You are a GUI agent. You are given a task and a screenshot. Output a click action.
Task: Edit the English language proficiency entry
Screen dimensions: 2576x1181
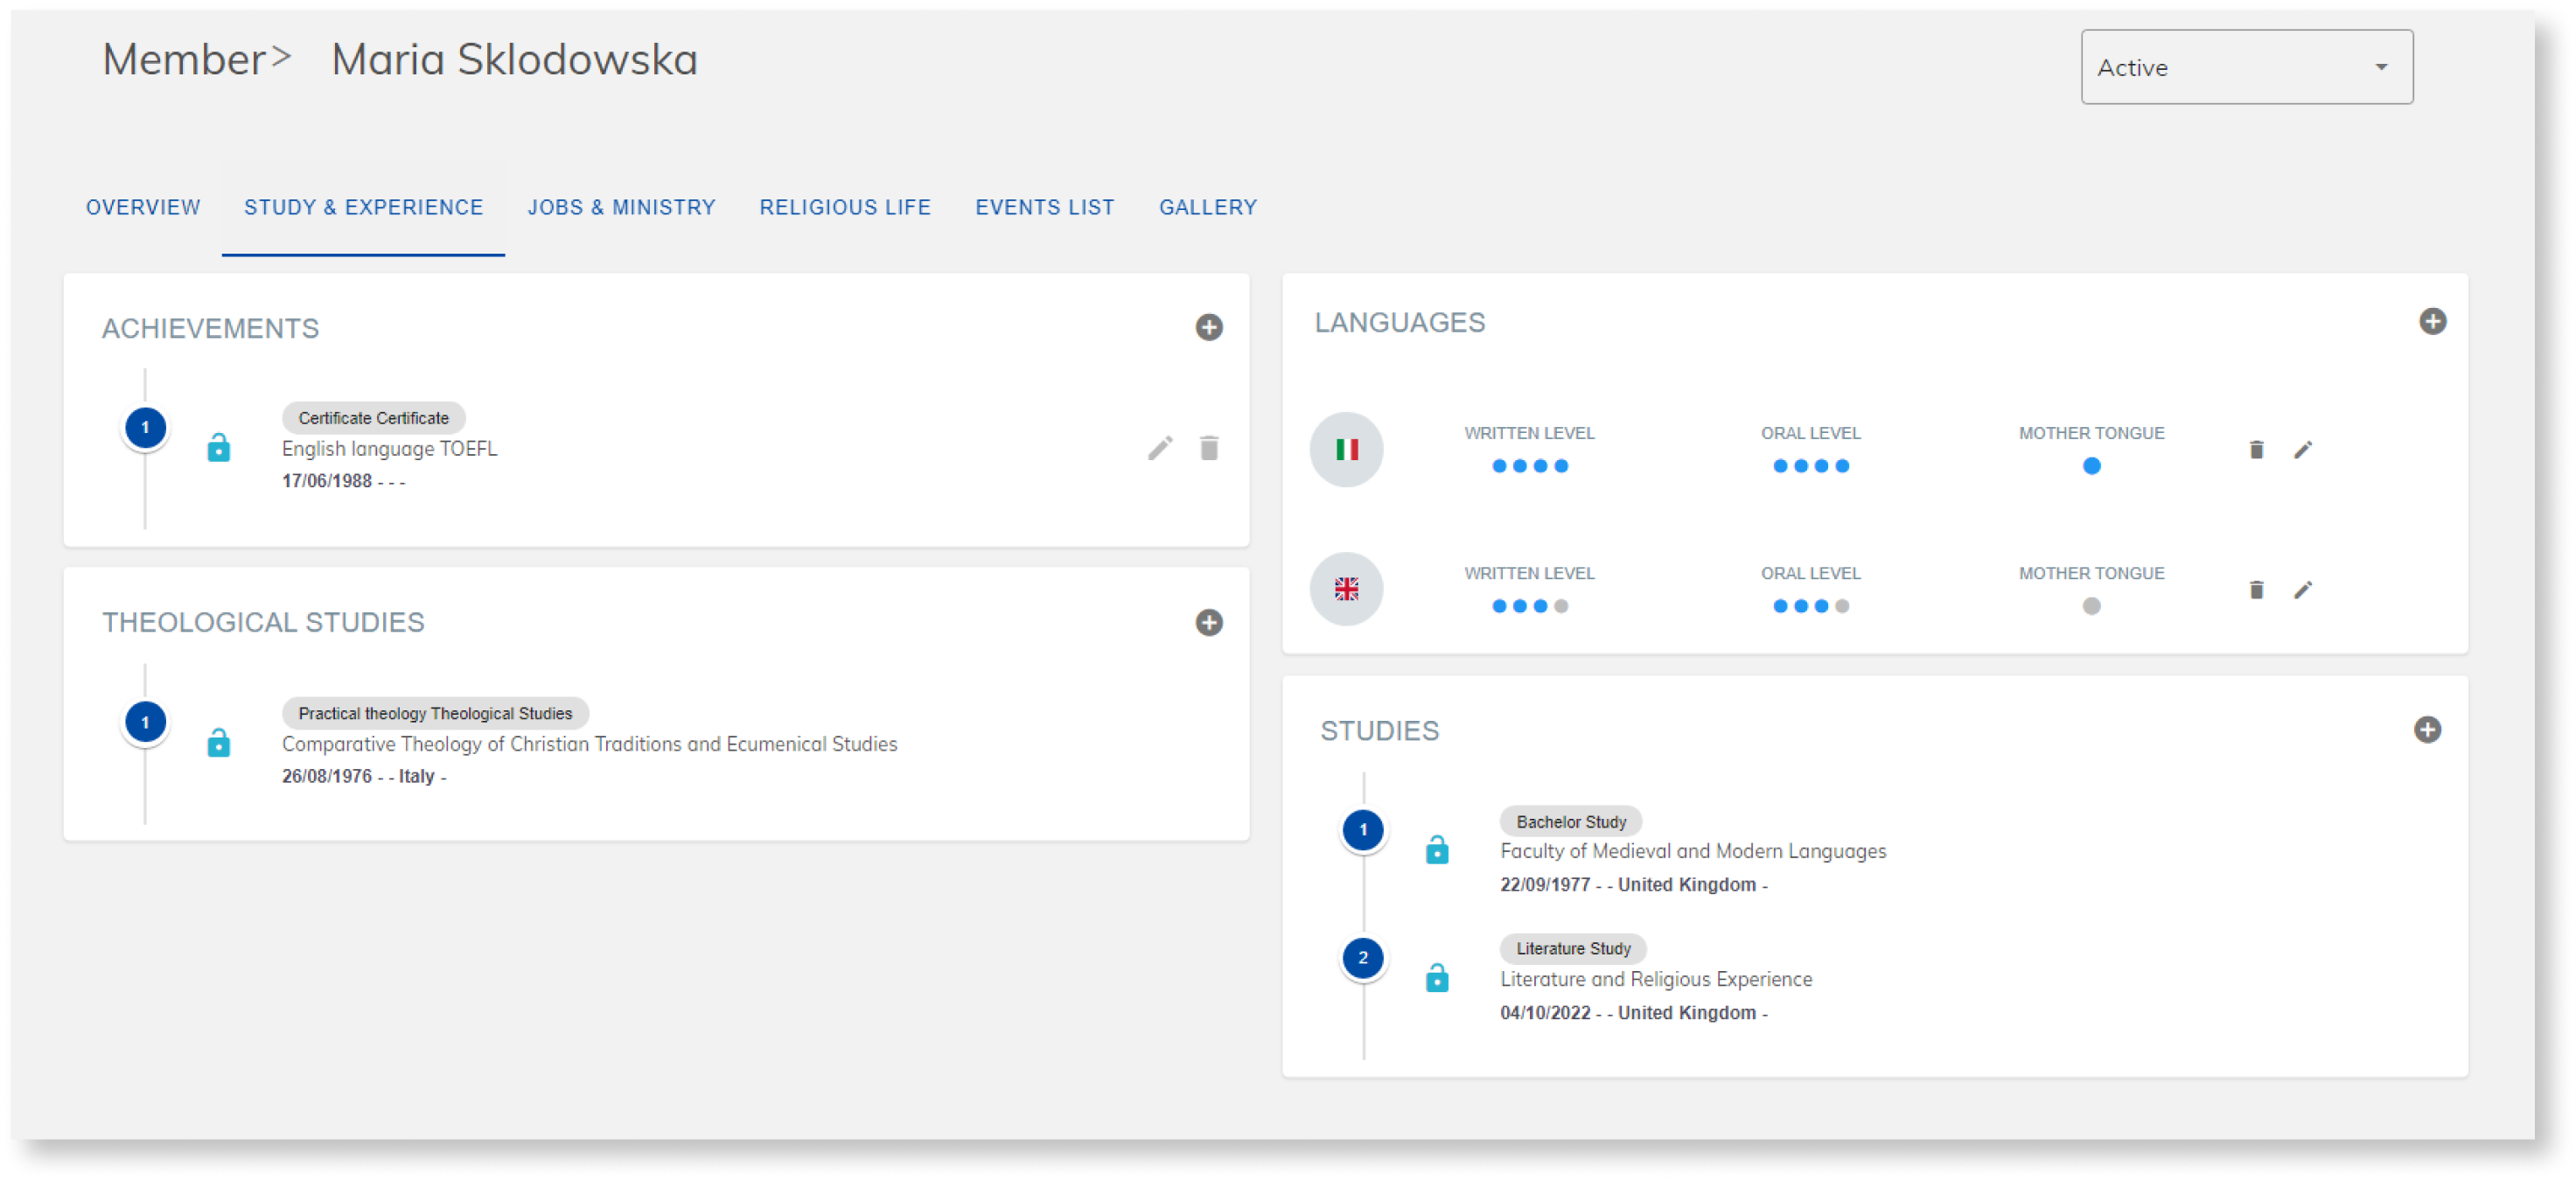point(2304,590)
